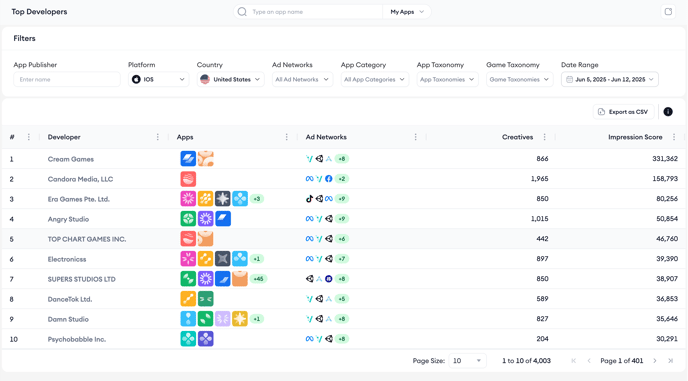Open the All App Categories dropdown

point(375,79)
